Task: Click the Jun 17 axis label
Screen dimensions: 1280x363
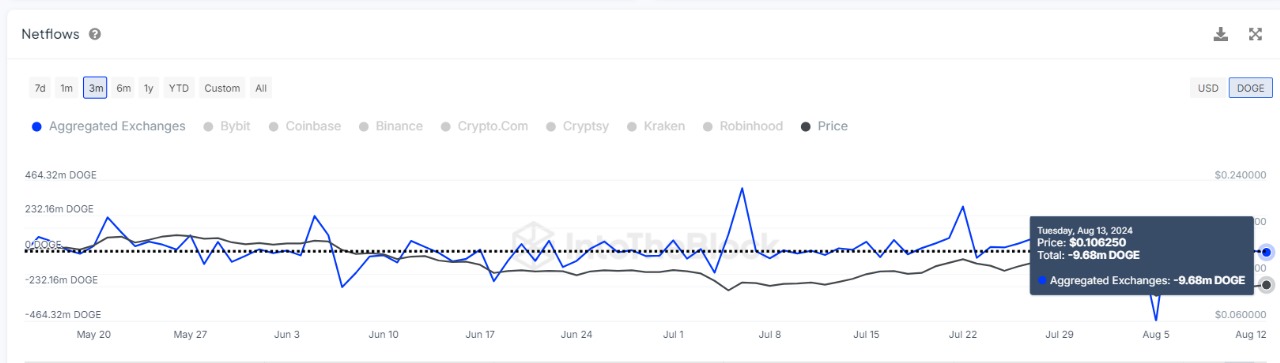Action: 480,335
